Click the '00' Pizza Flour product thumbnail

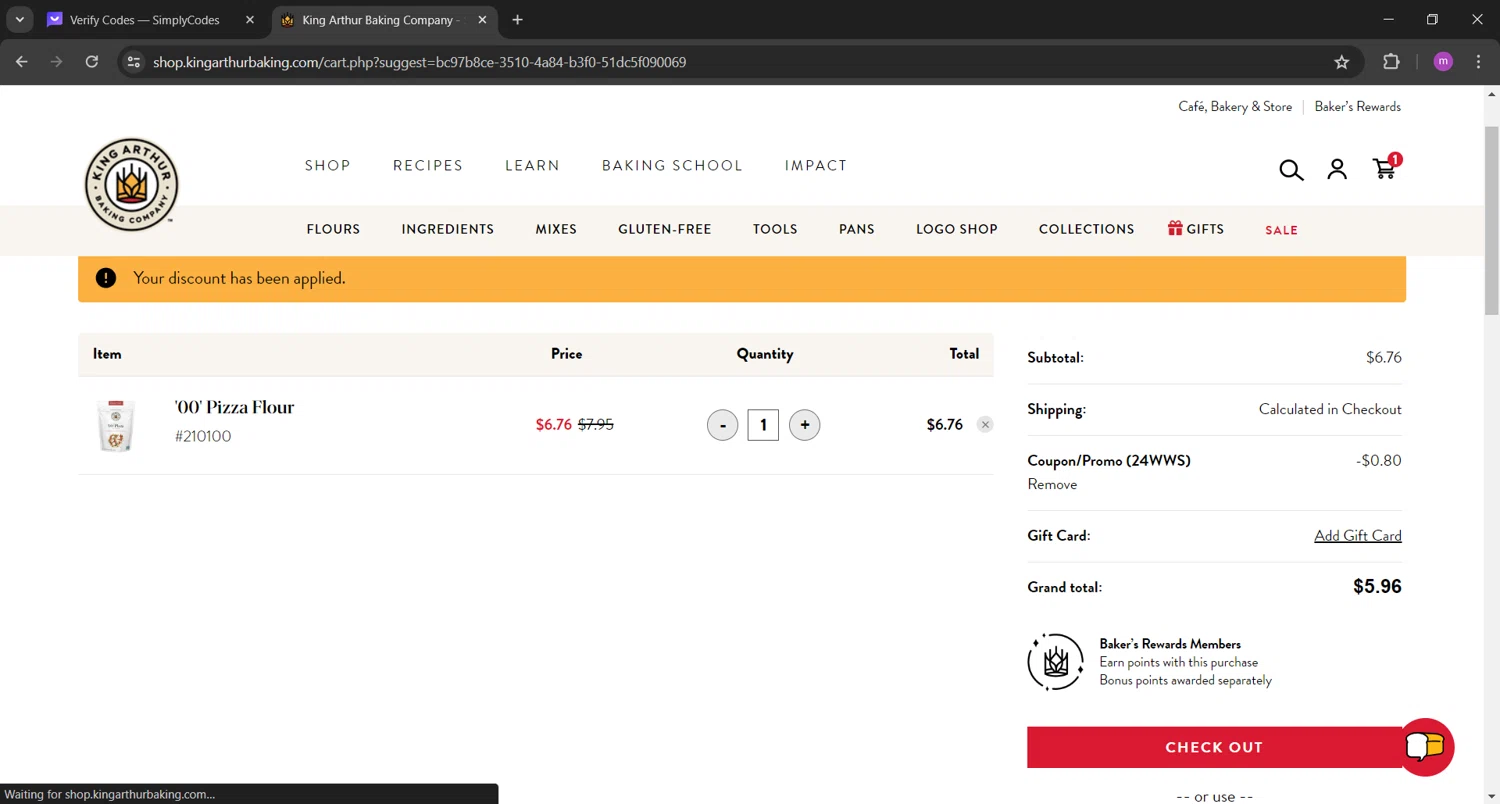coord(116,426)
